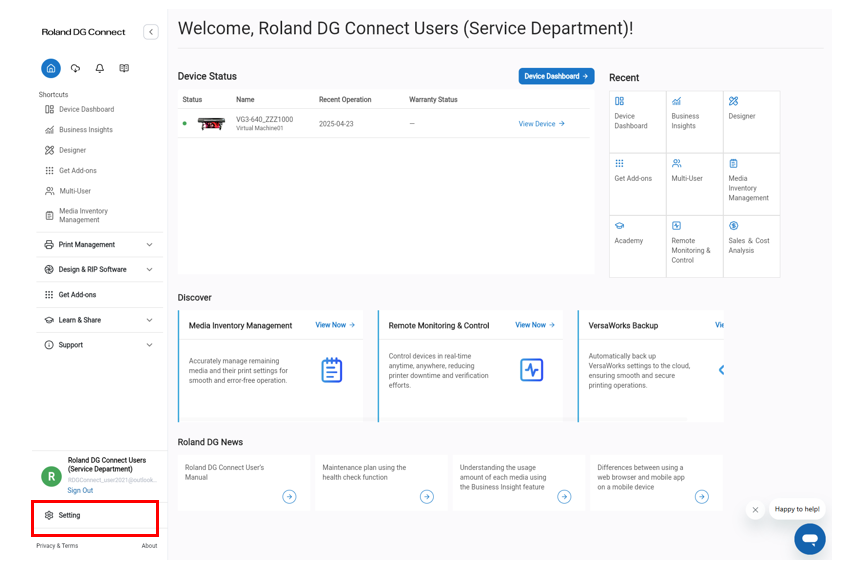Click the 2025-04-23 recent operation date

click(x=336, y=124)
